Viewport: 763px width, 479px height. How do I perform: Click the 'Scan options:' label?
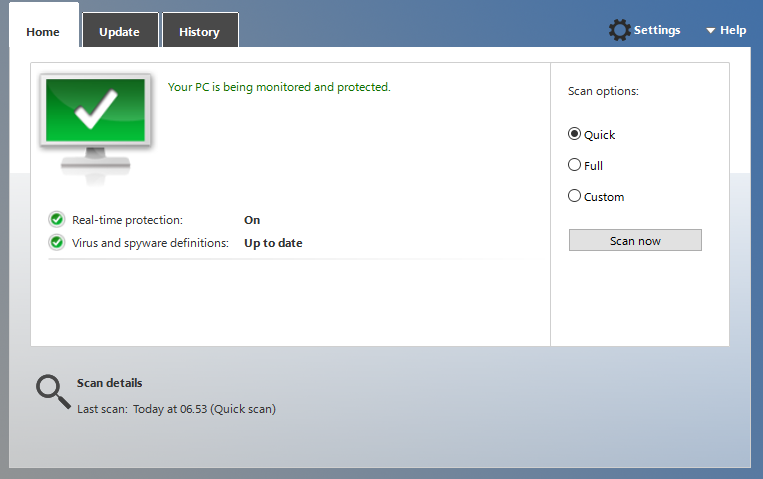tap(603, 91)
